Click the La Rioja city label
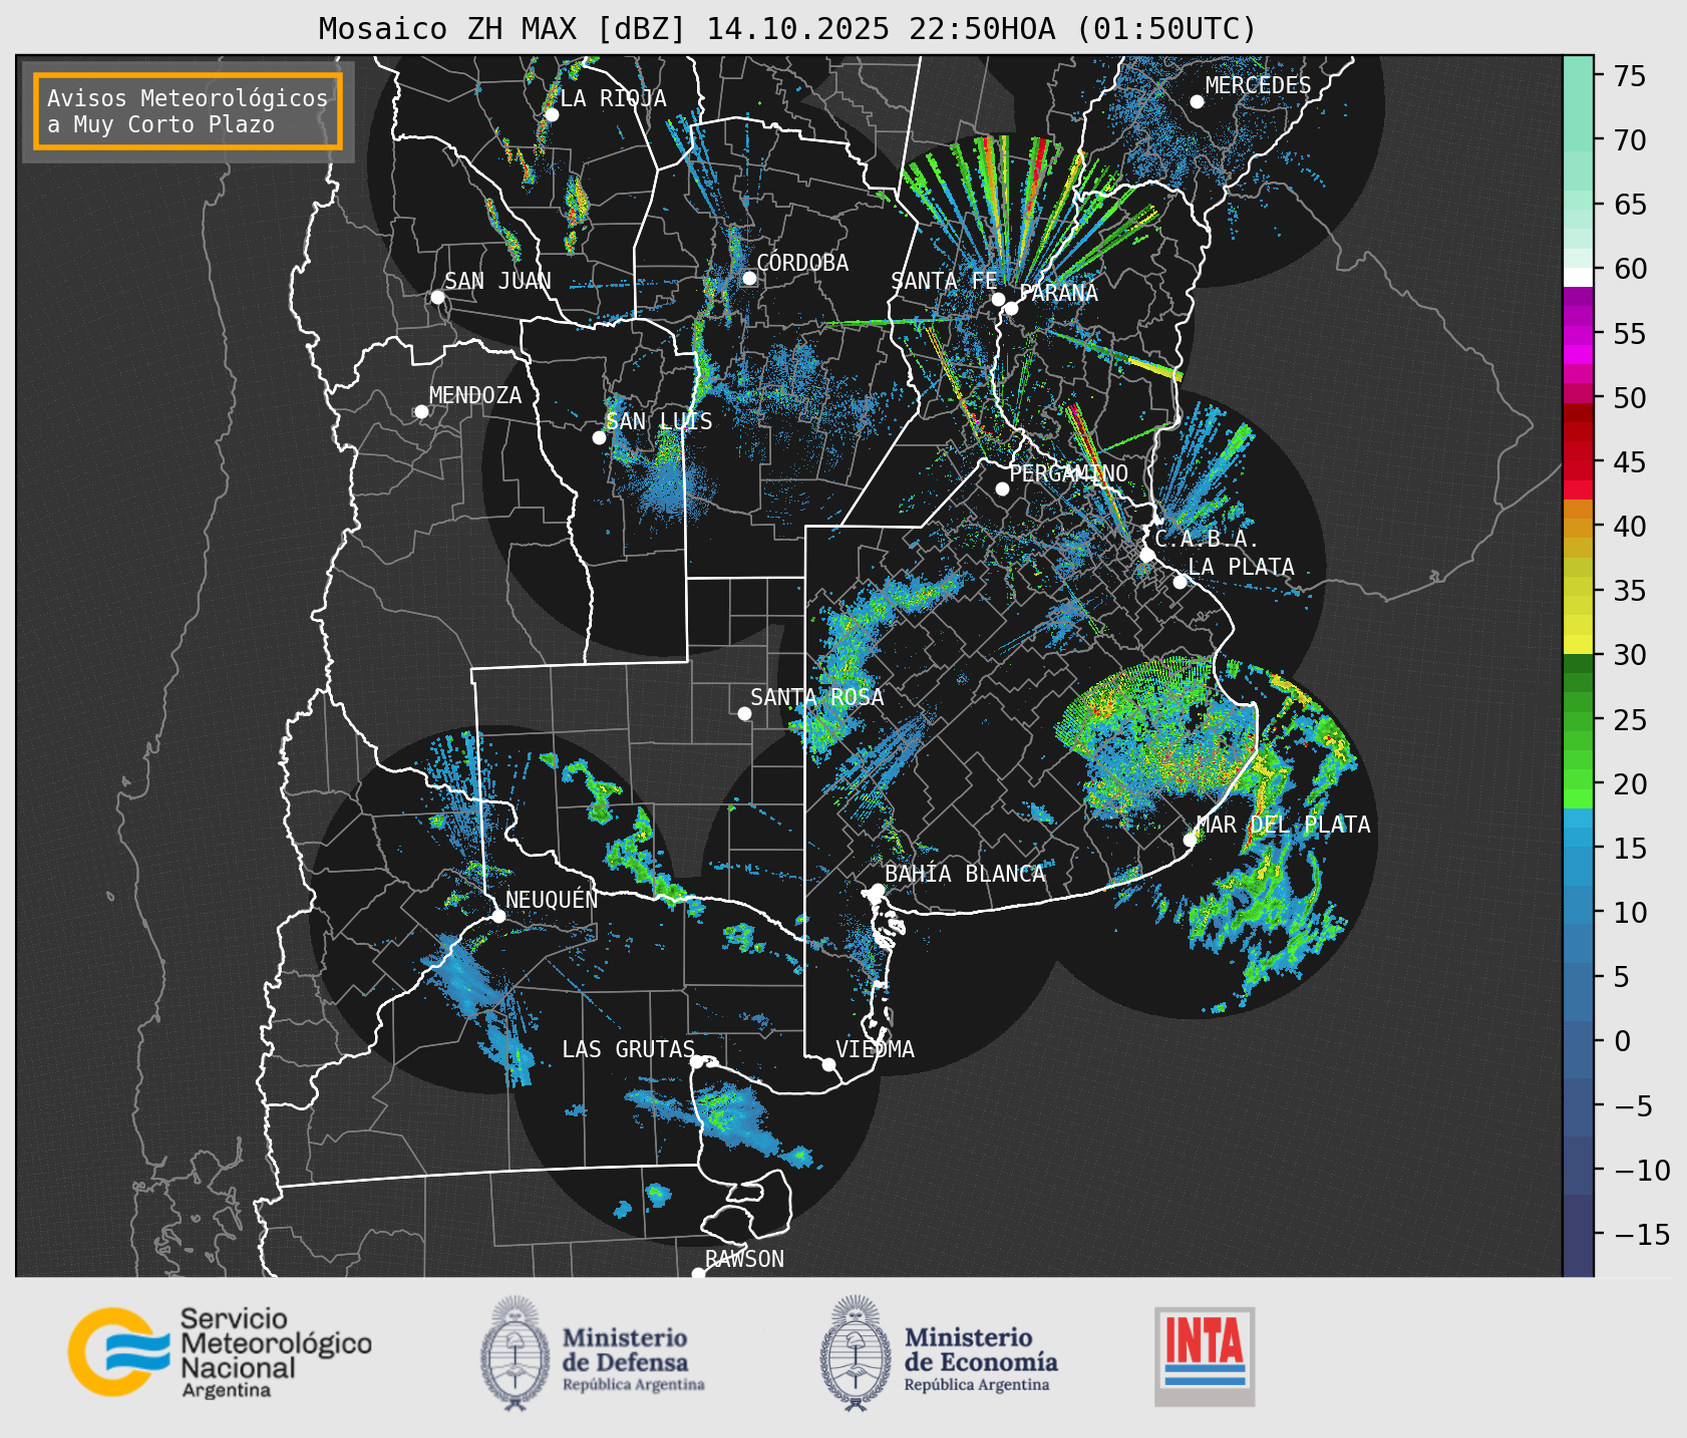This screenshot has width=1687, height=1438. tap(613, 98)
